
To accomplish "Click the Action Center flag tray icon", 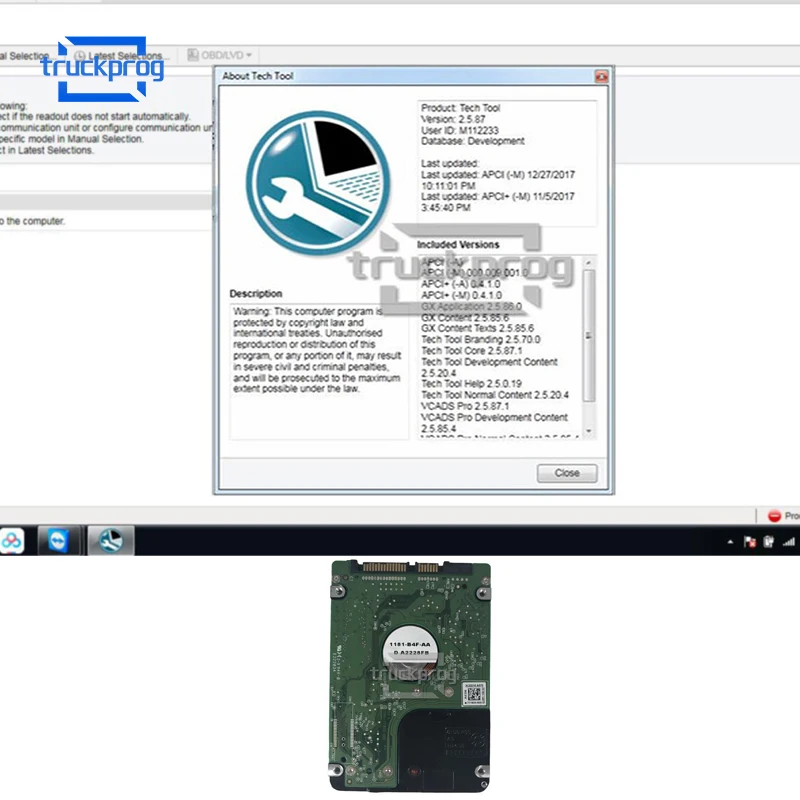I will [749, 541].
